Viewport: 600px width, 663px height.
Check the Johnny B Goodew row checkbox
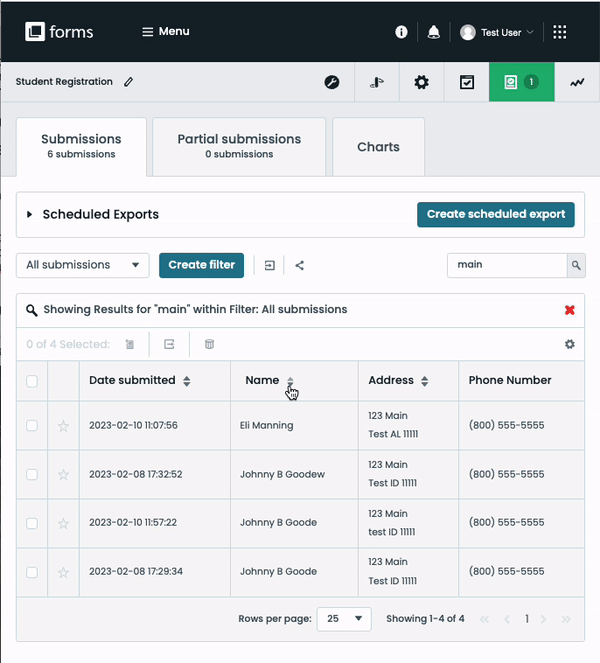(32, 475)
